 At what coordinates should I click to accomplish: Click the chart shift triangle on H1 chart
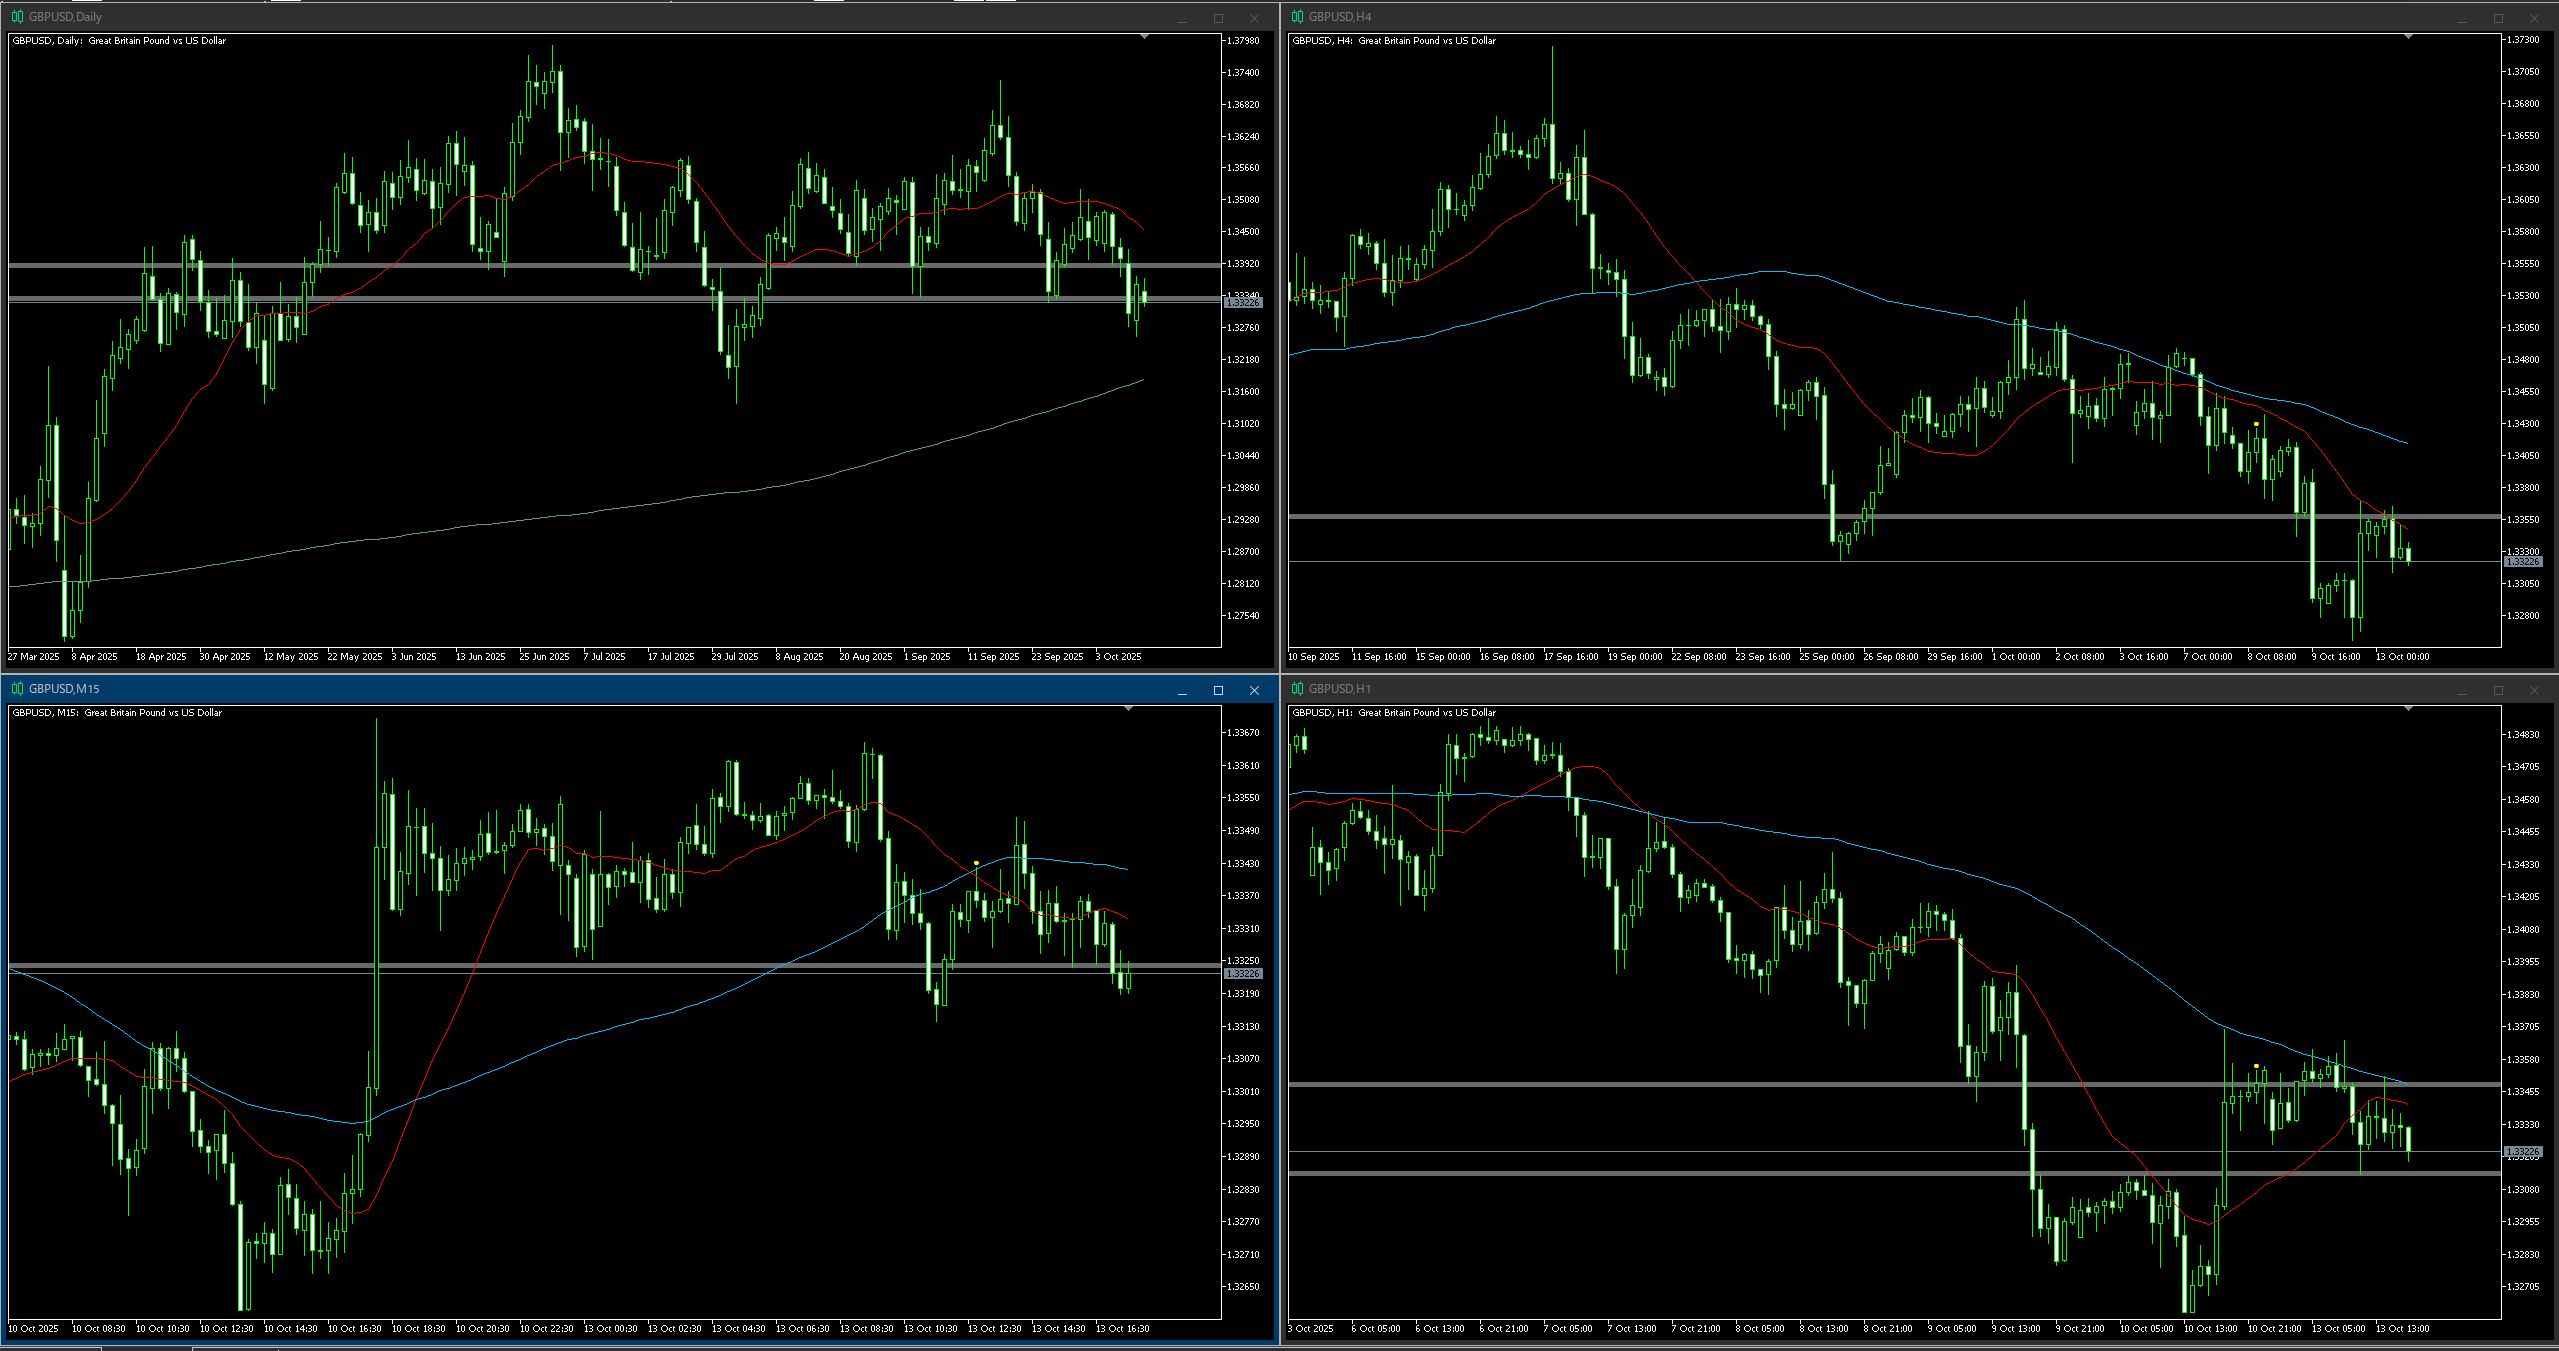(2408, 709)
